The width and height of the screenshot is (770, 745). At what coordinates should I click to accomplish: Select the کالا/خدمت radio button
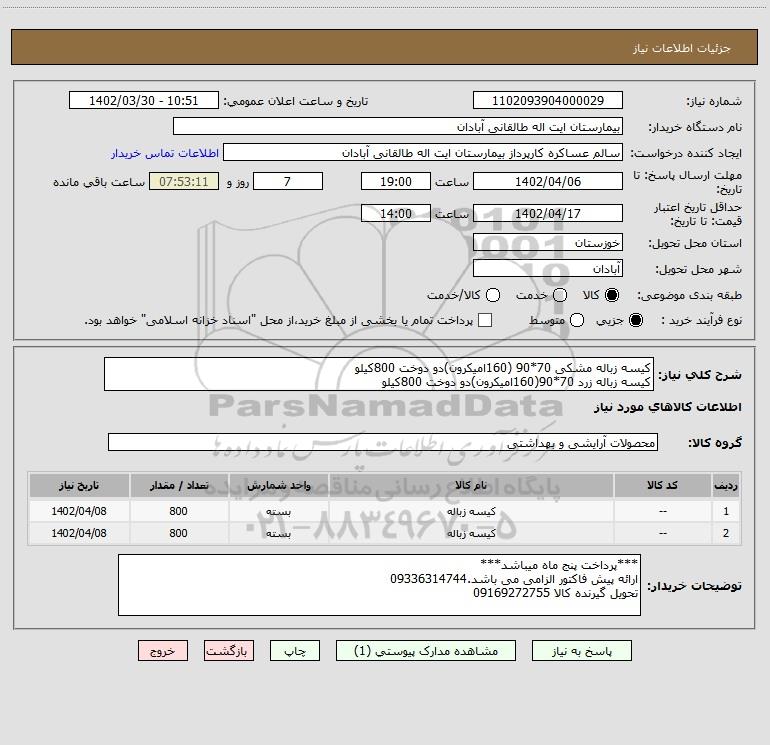(493, 295)
